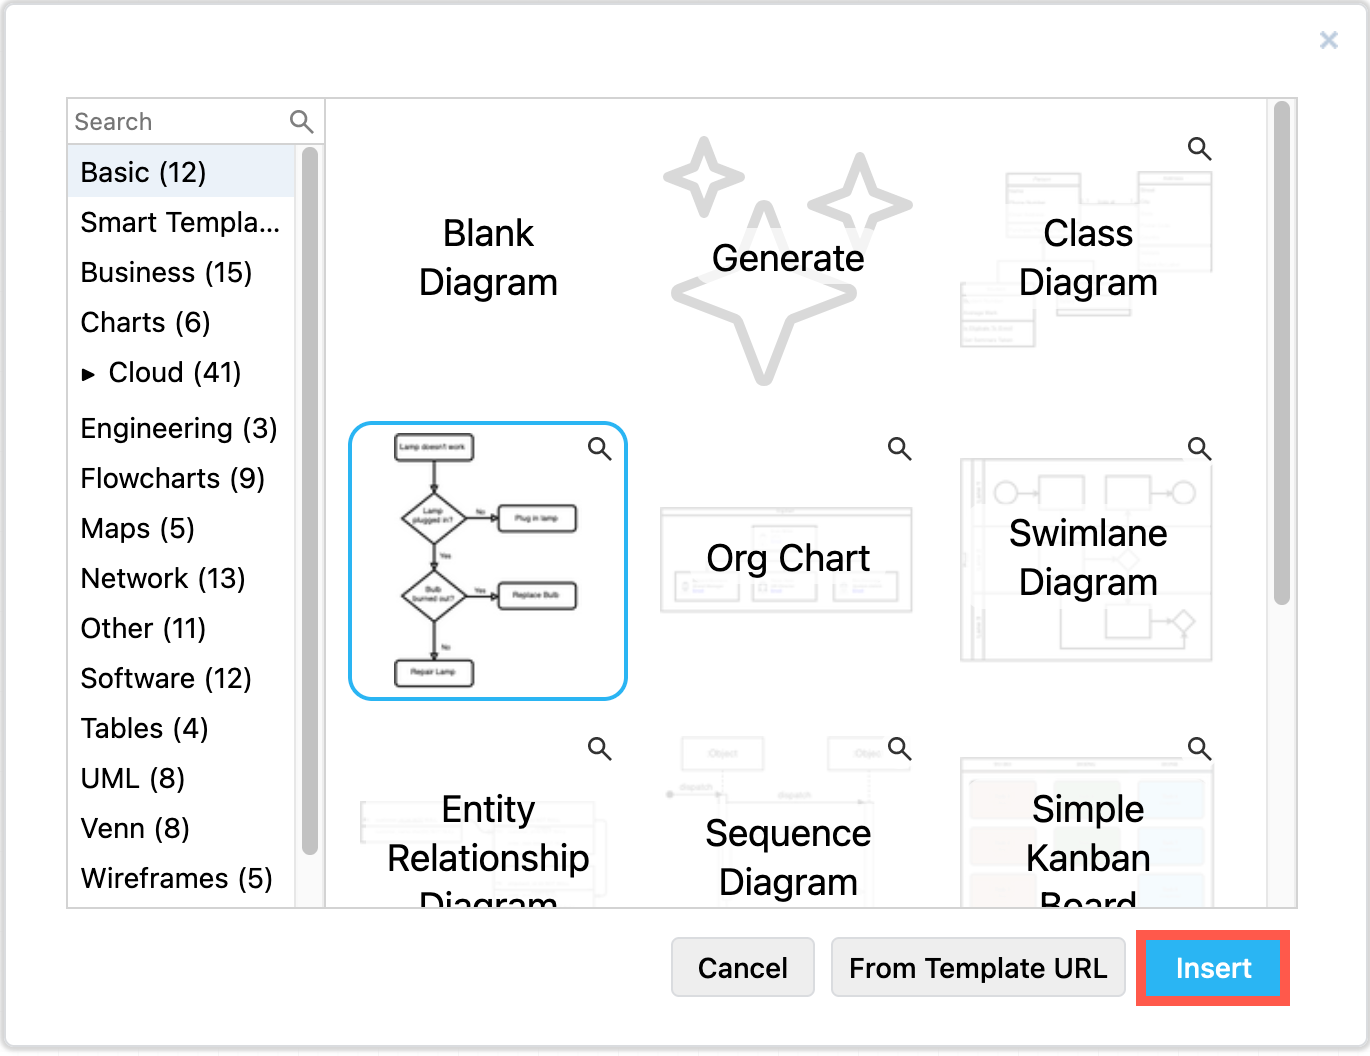Preview the Entity Relationship Diagram template
The height and width of the screenshot is (1056, 1370).
(x=600, y=749)
